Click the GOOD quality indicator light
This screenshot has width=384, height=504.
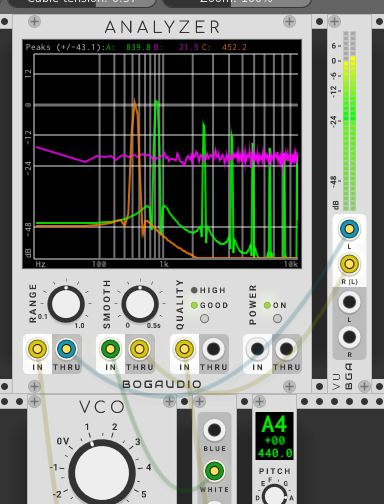pyautogui.click(x=194, y=305)
